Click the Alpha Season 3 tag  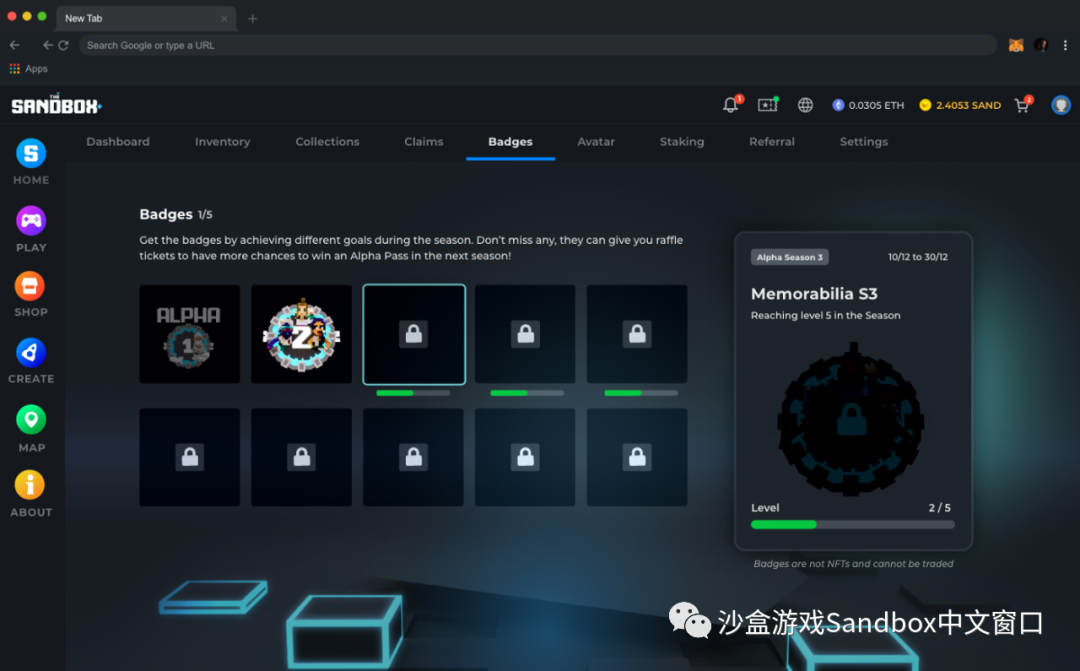pyautogui.click(x=789, y=257)
